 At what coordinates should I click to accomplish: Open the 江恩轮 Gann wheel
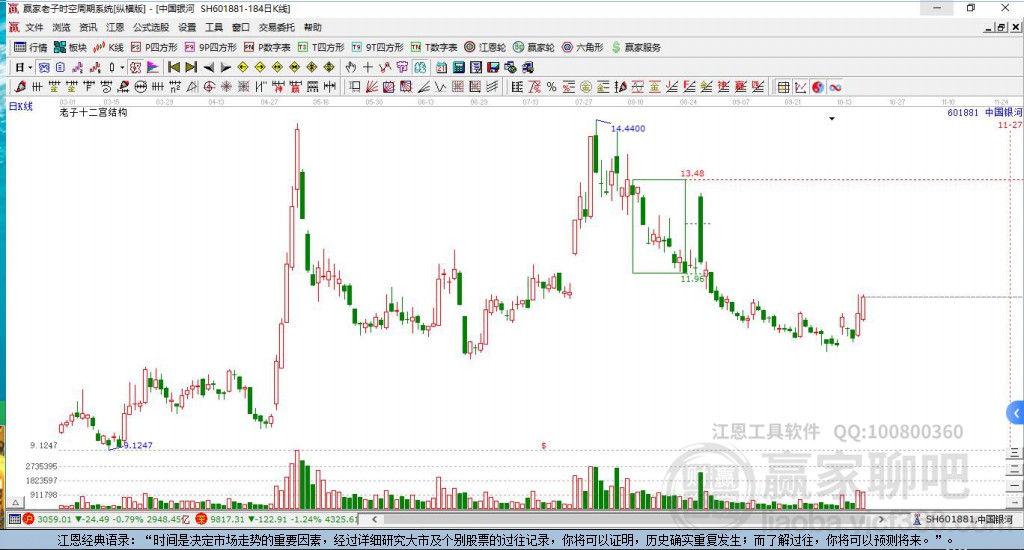click(485, 47)
